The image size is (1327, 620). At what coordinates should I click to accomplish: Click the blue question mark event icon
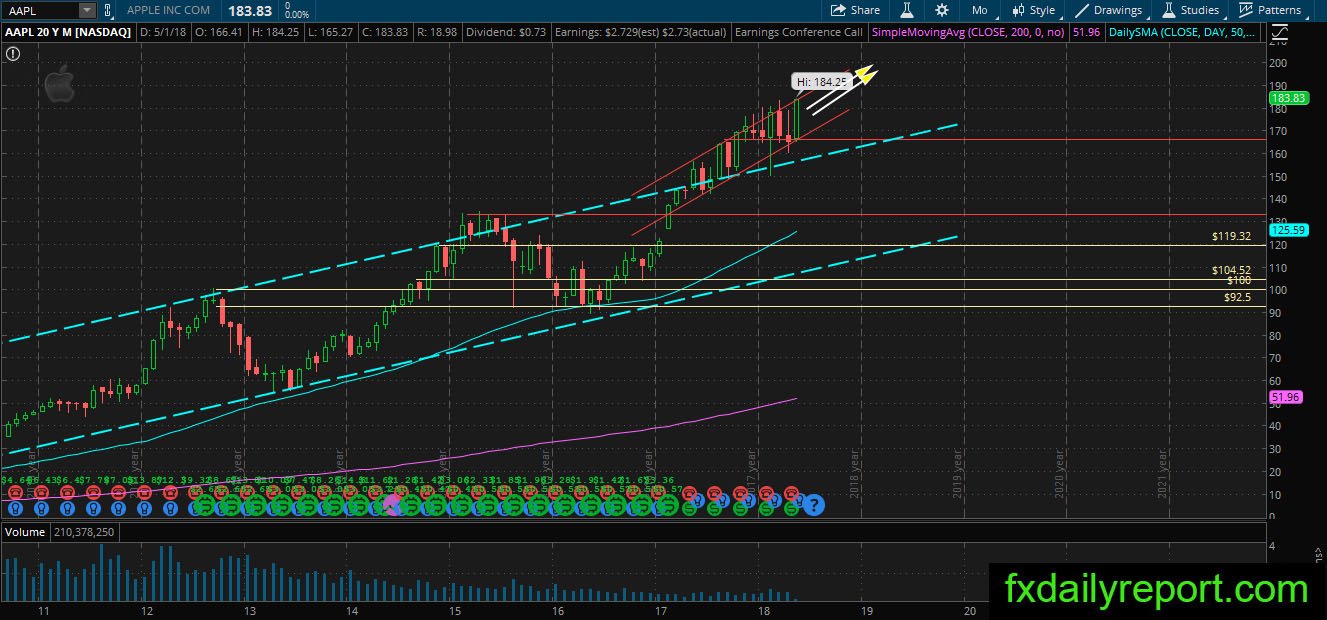(x=813, y=505)
